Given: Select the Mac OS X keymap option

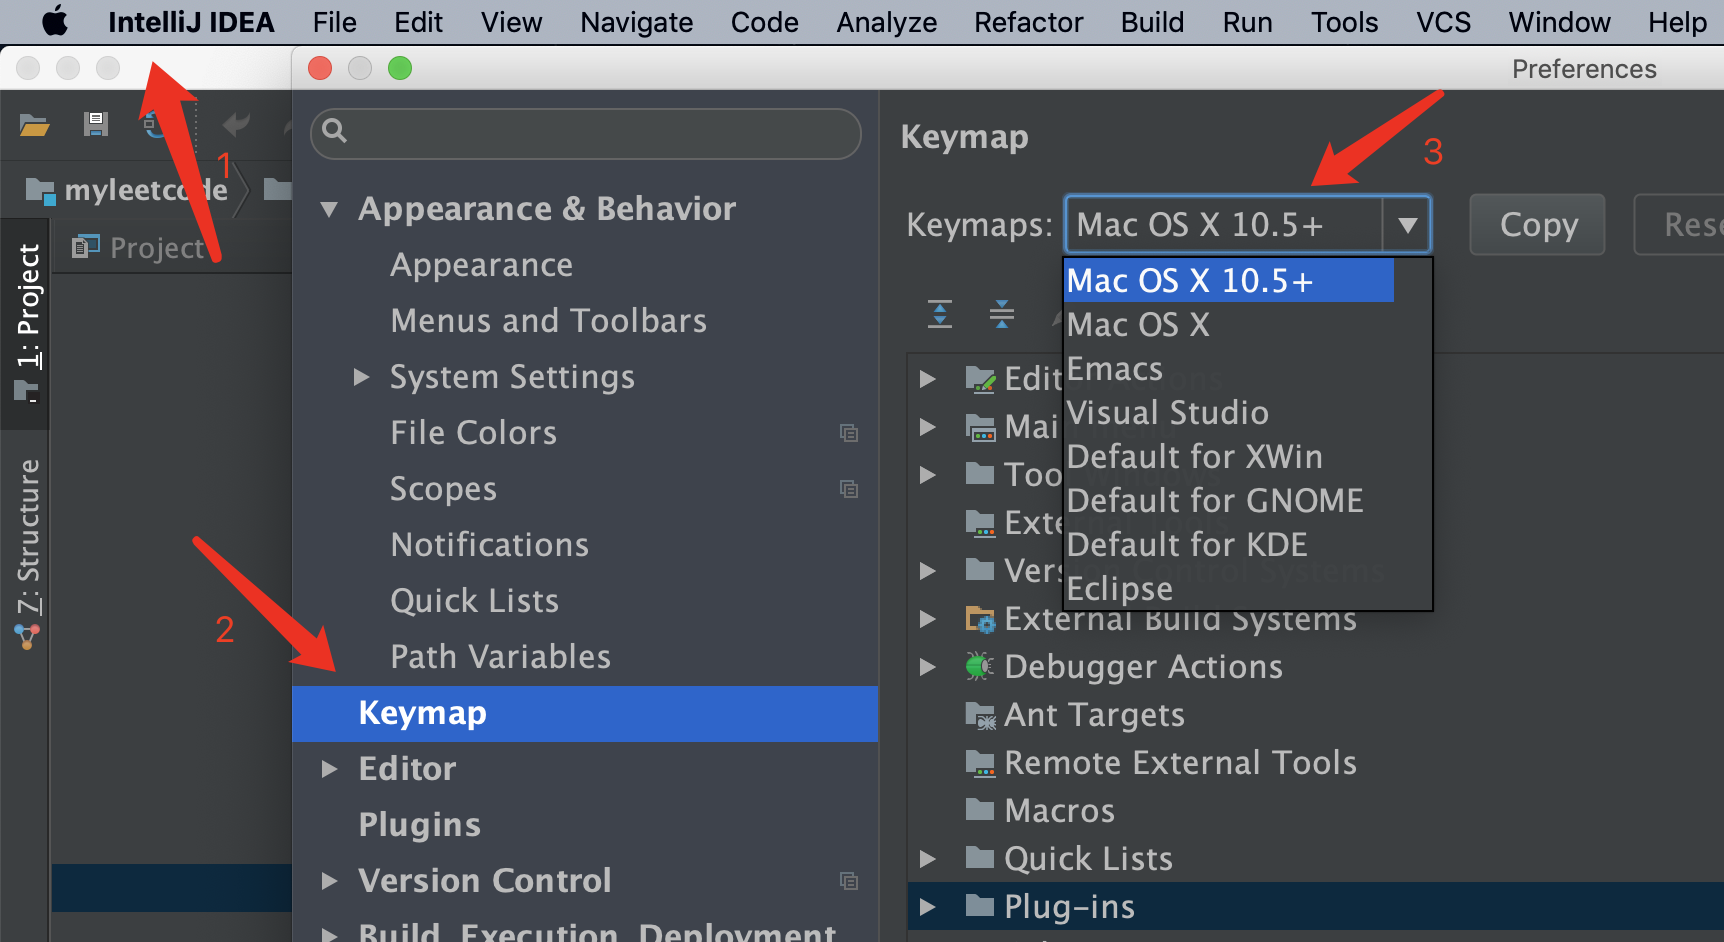Looking at the screenshot, I should tap(1248, 325).
